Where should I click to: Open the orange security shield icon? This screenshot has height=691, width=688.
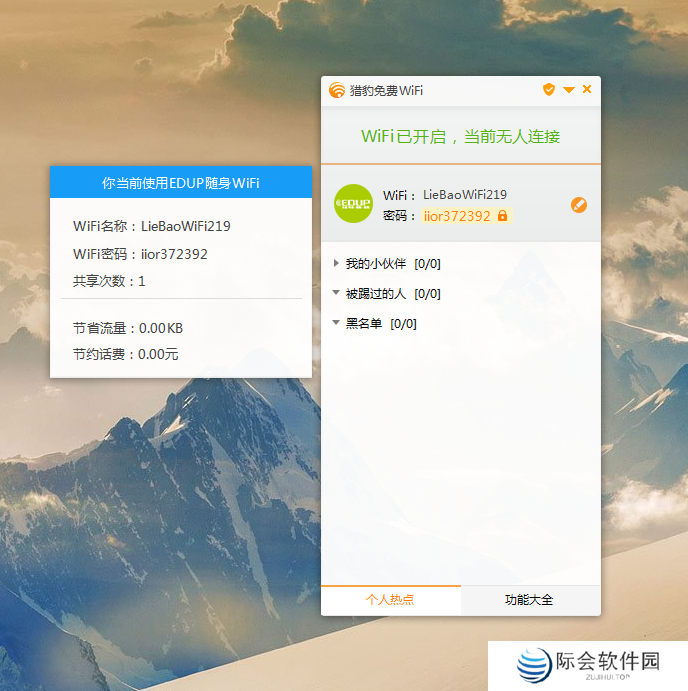[x=549, y=89]
